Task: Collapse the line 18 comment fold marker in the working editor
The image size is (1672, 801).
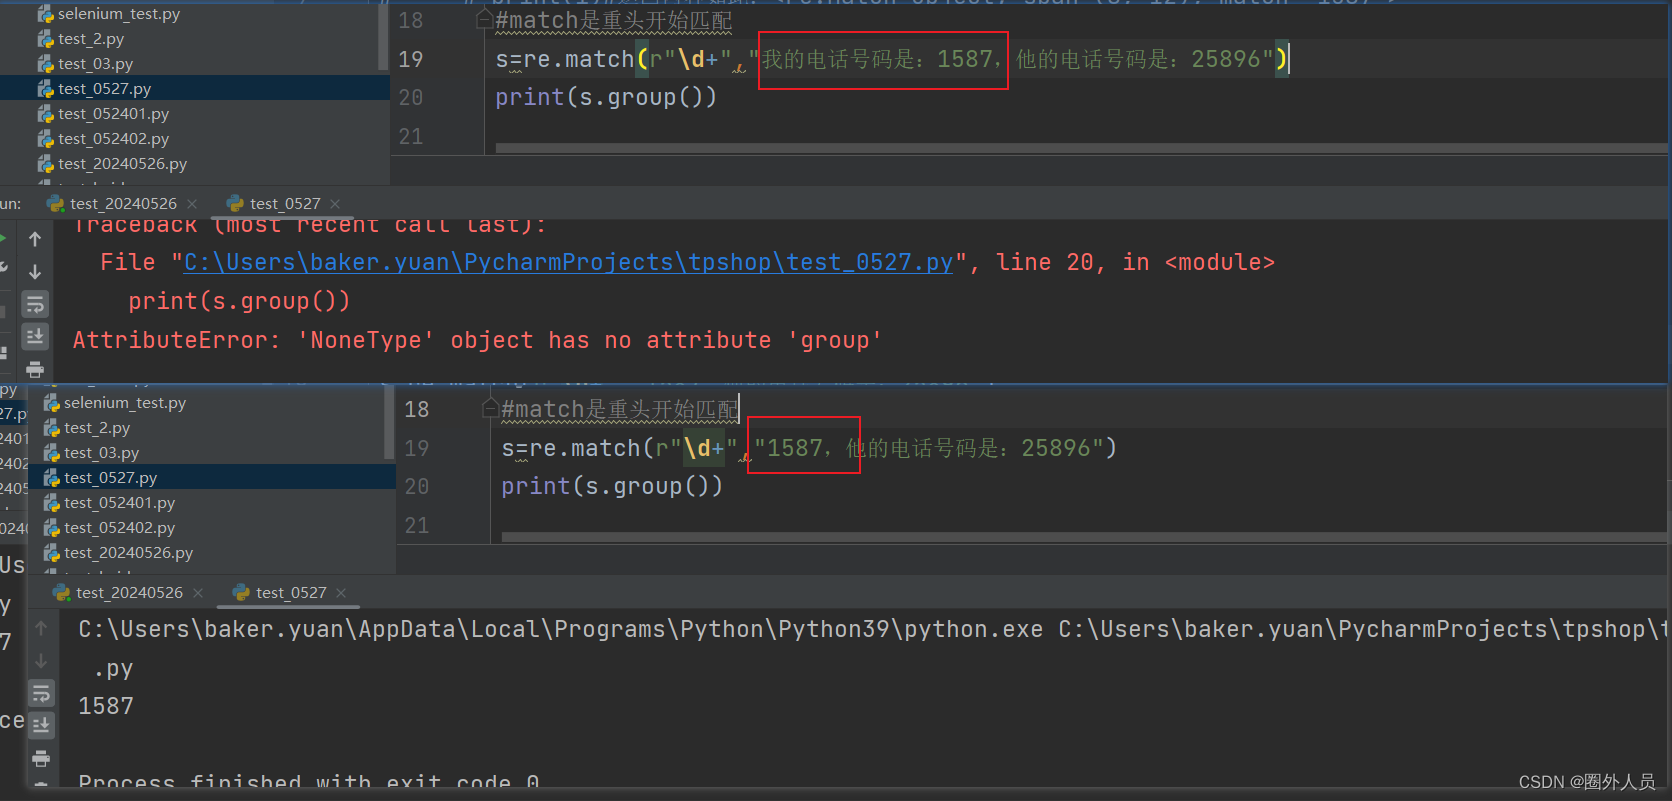Action: click(490, 408)
